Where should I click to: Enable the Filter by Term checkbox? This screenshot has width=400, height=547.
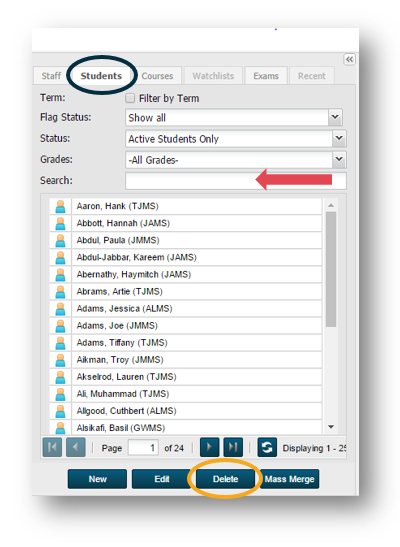coord(130,98)
